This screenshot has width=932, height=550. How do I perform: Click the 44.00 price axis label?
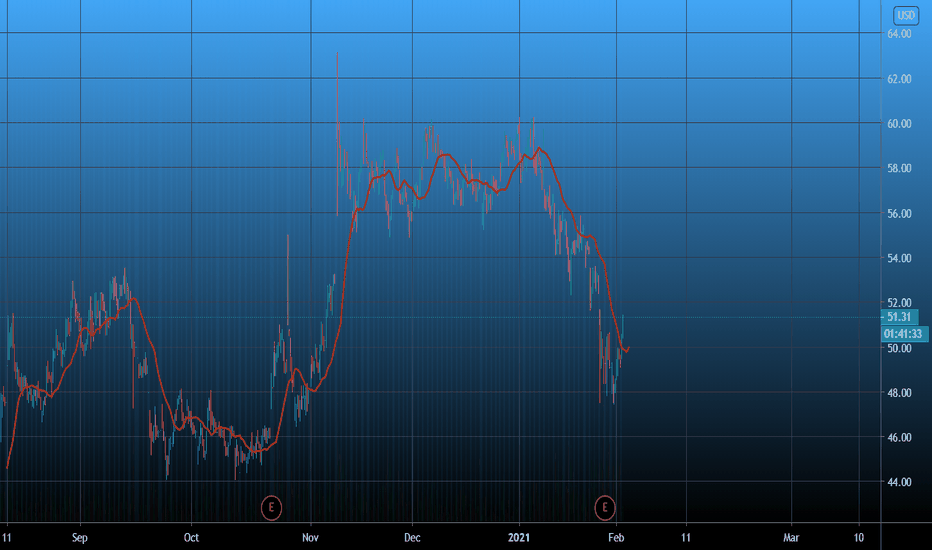(899, 482)
